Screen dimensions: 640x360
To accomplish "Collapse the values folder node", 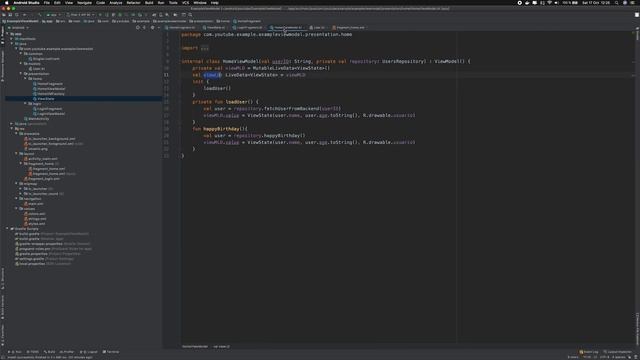I will pos(16,209).
